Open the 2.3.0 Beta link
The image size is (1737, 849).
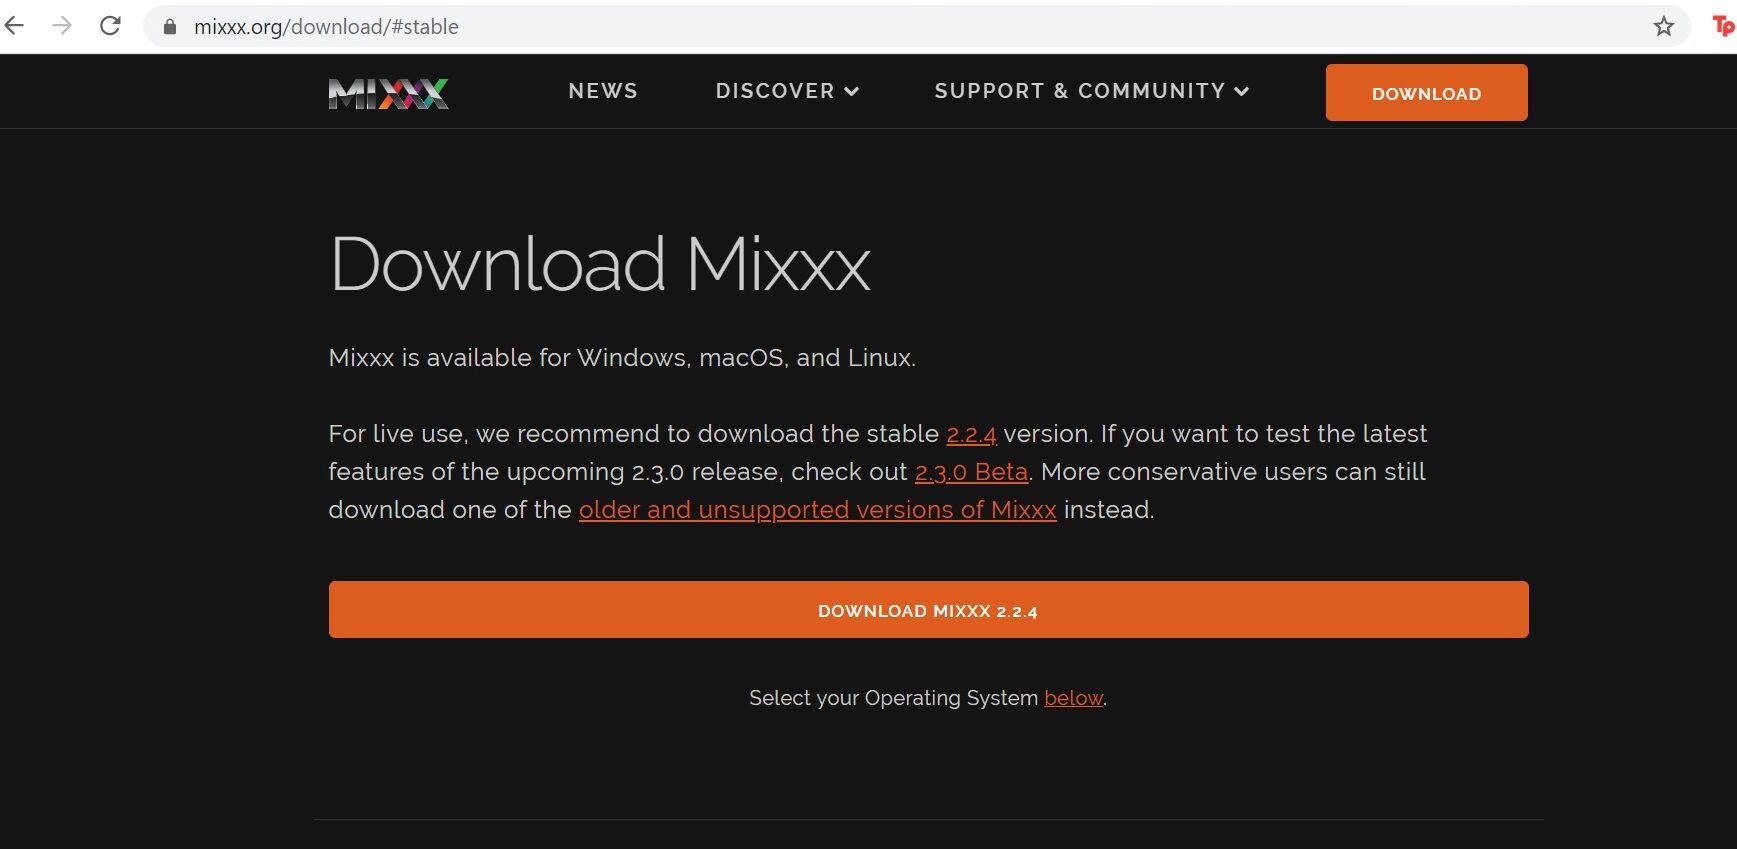coord(971,472)
